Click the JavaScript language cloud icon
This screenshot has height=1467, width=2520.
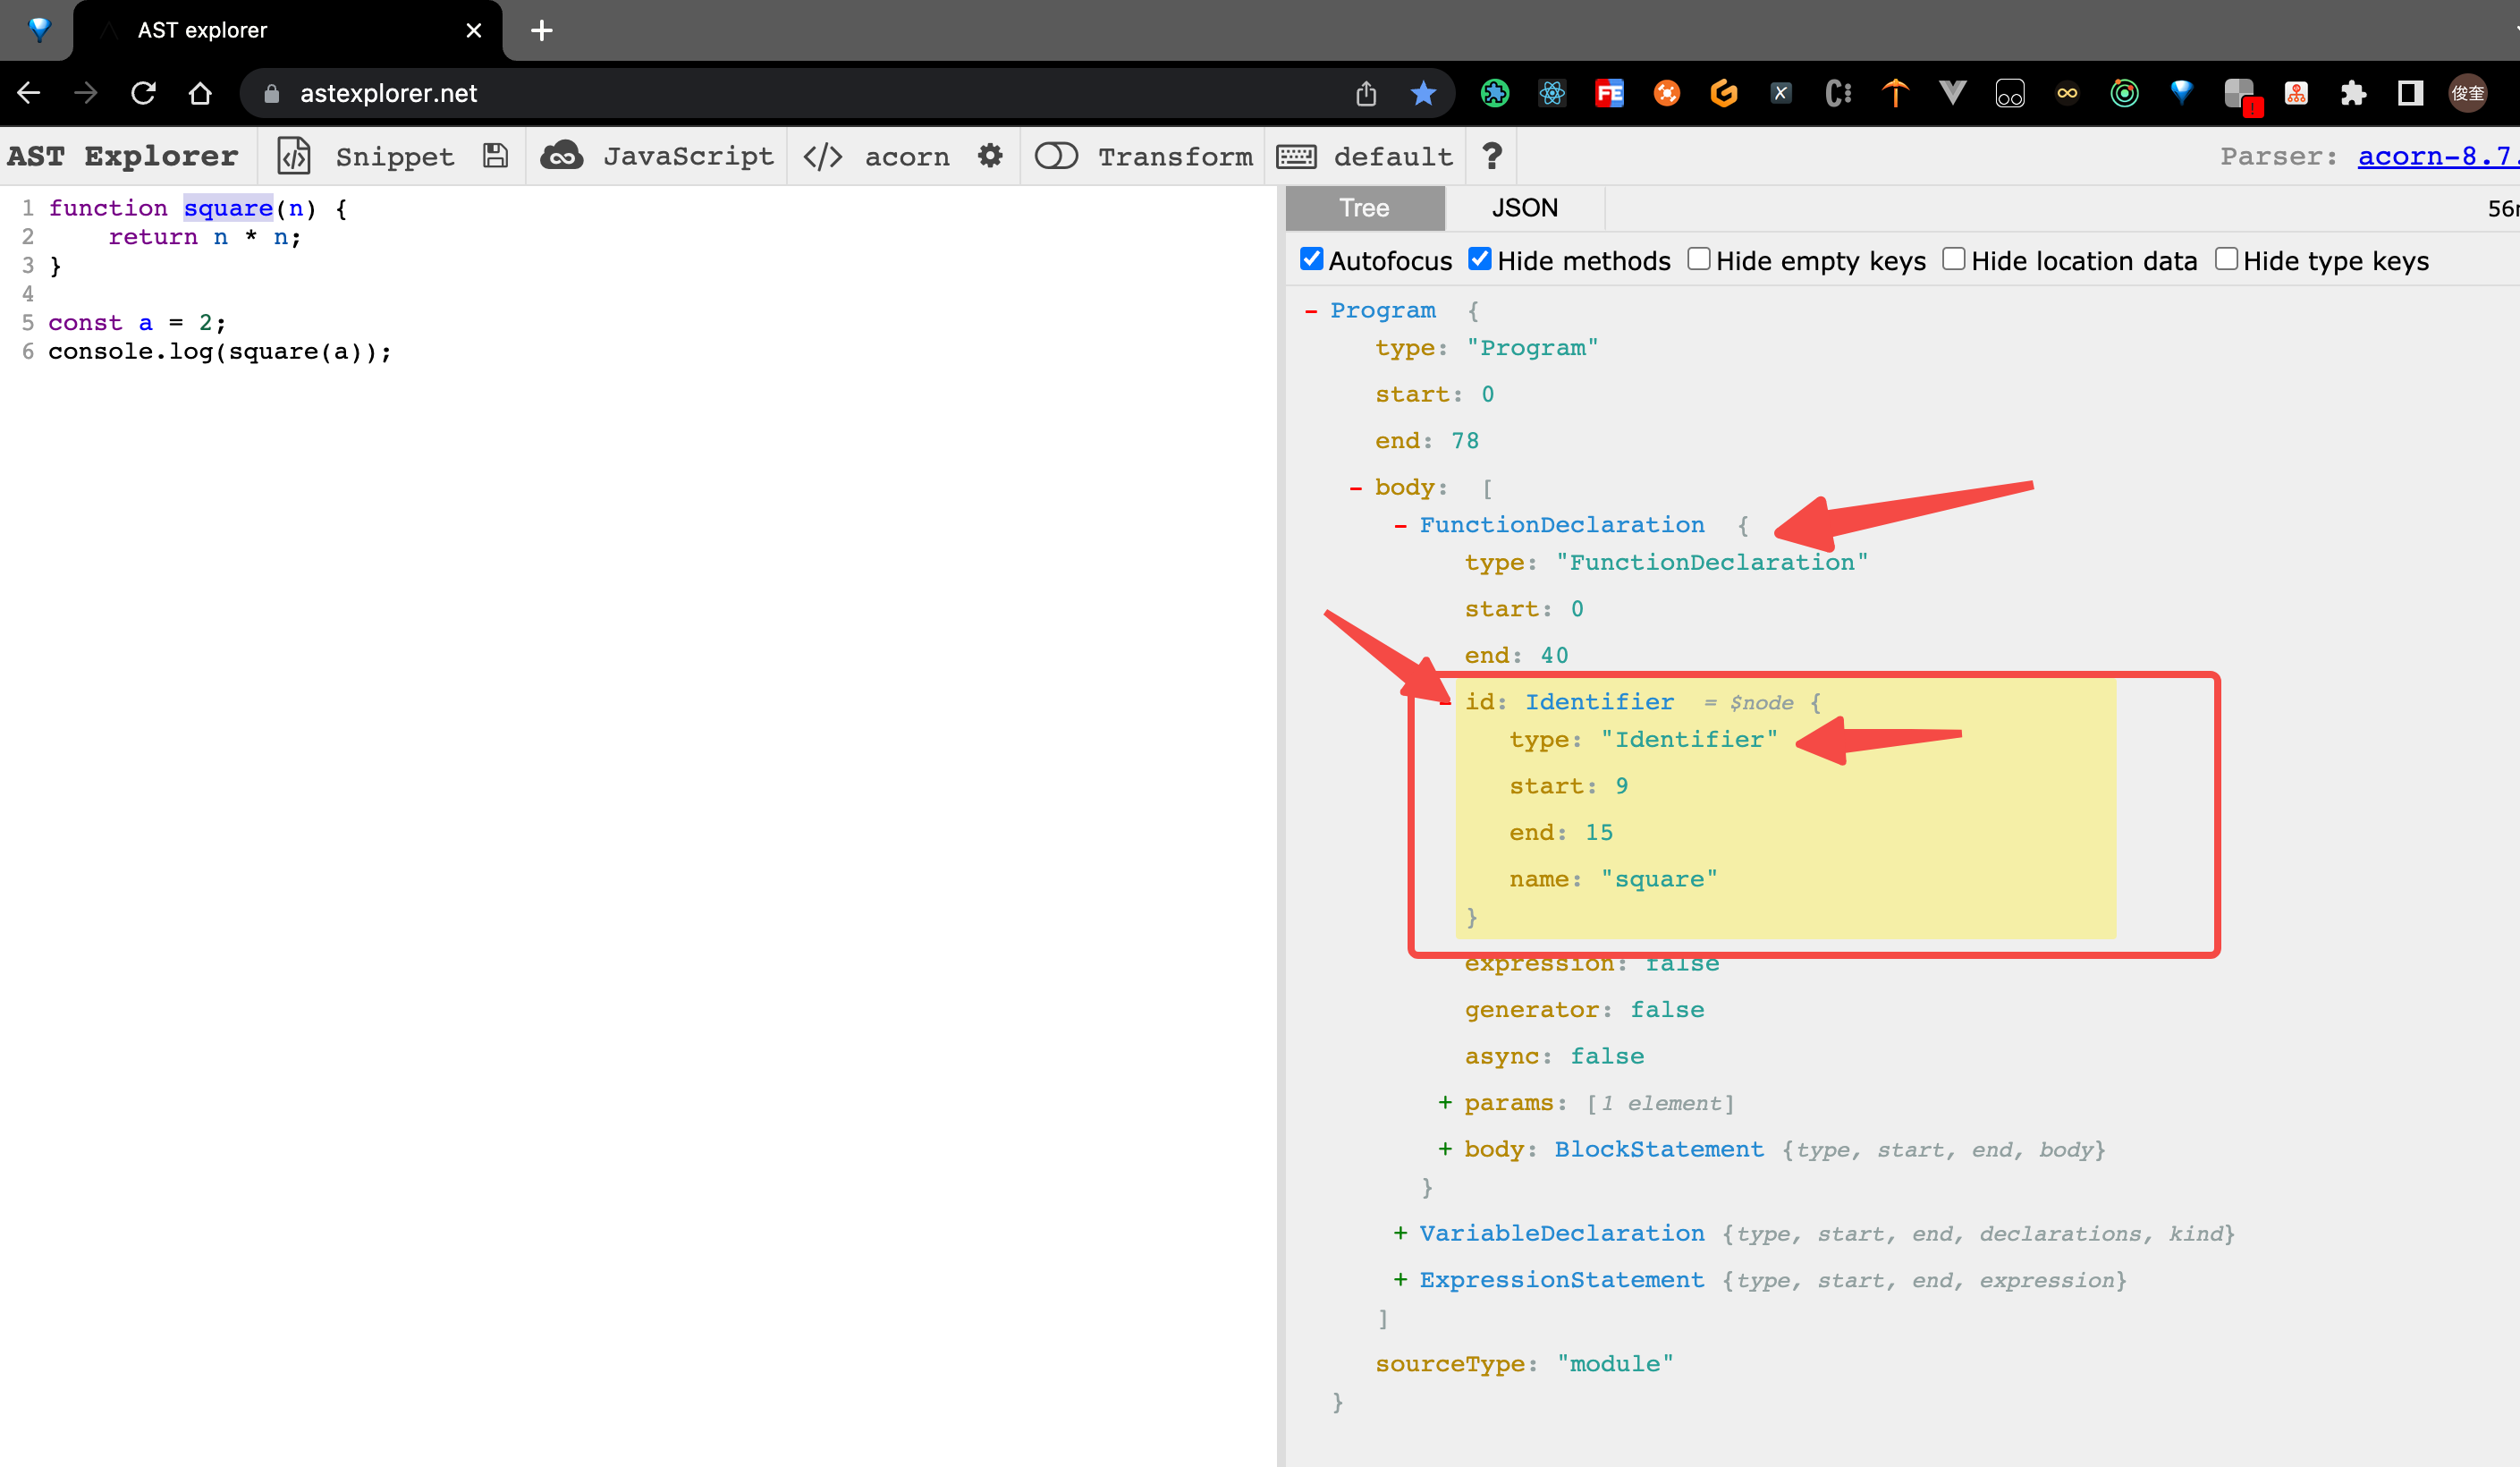pos(562,156)
